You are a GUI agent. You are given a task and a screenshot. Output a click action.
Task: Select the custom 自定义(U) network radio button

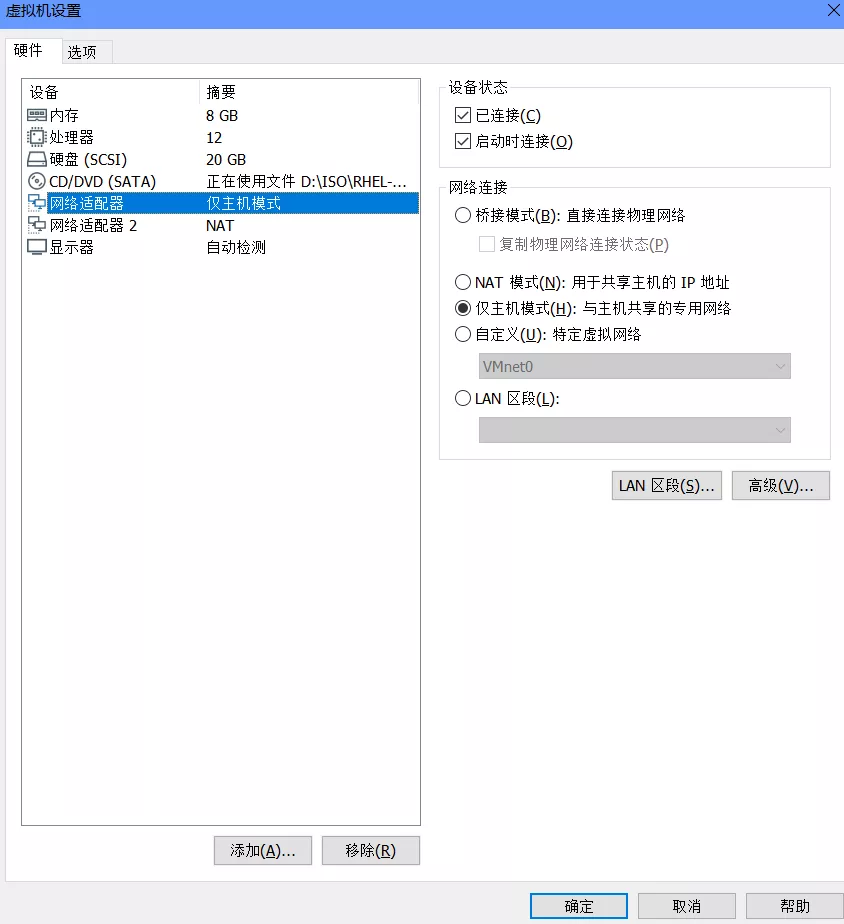tap(463, 334)
